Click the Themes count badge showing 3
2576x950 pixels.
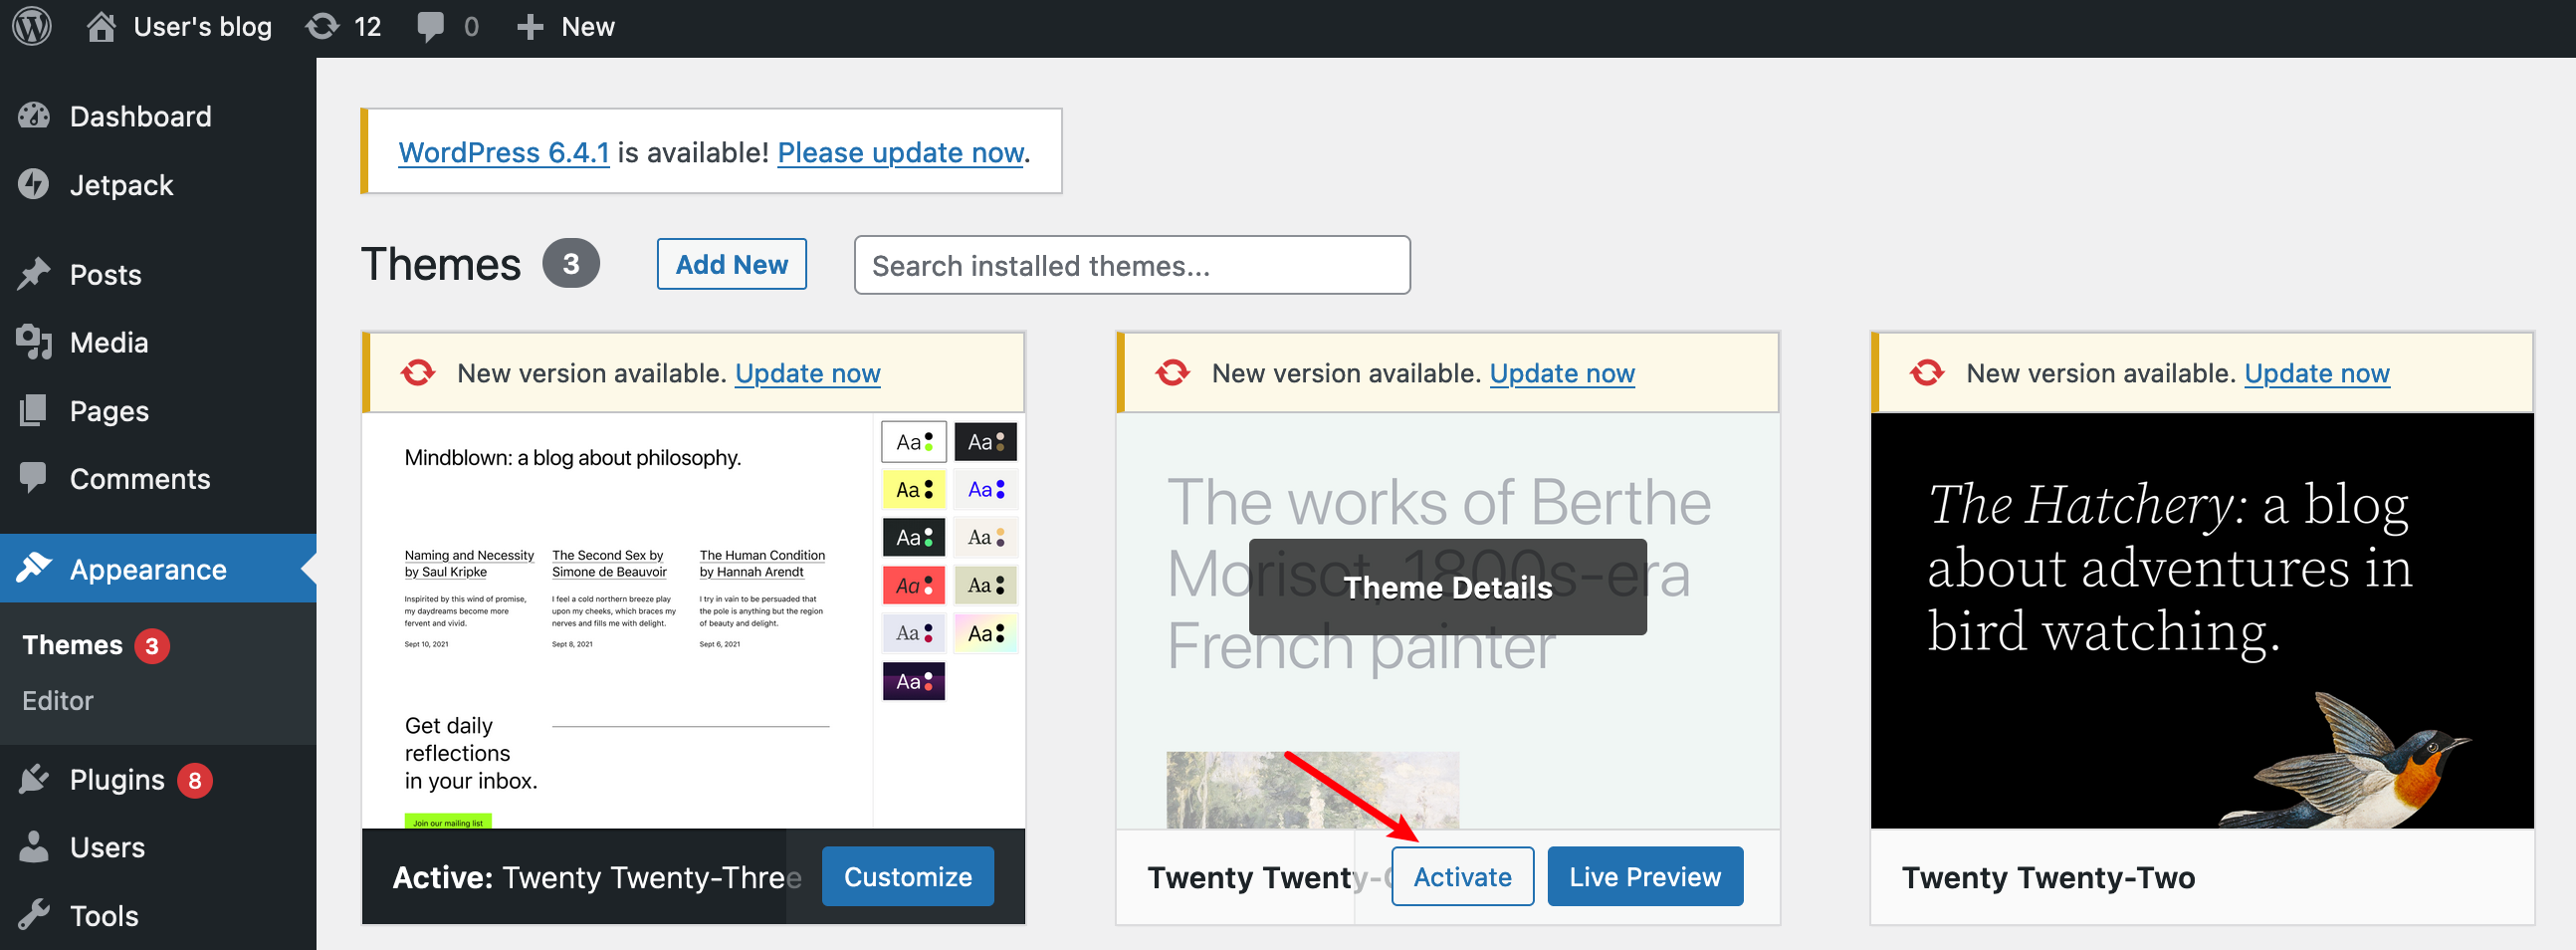tap(571, 264)
